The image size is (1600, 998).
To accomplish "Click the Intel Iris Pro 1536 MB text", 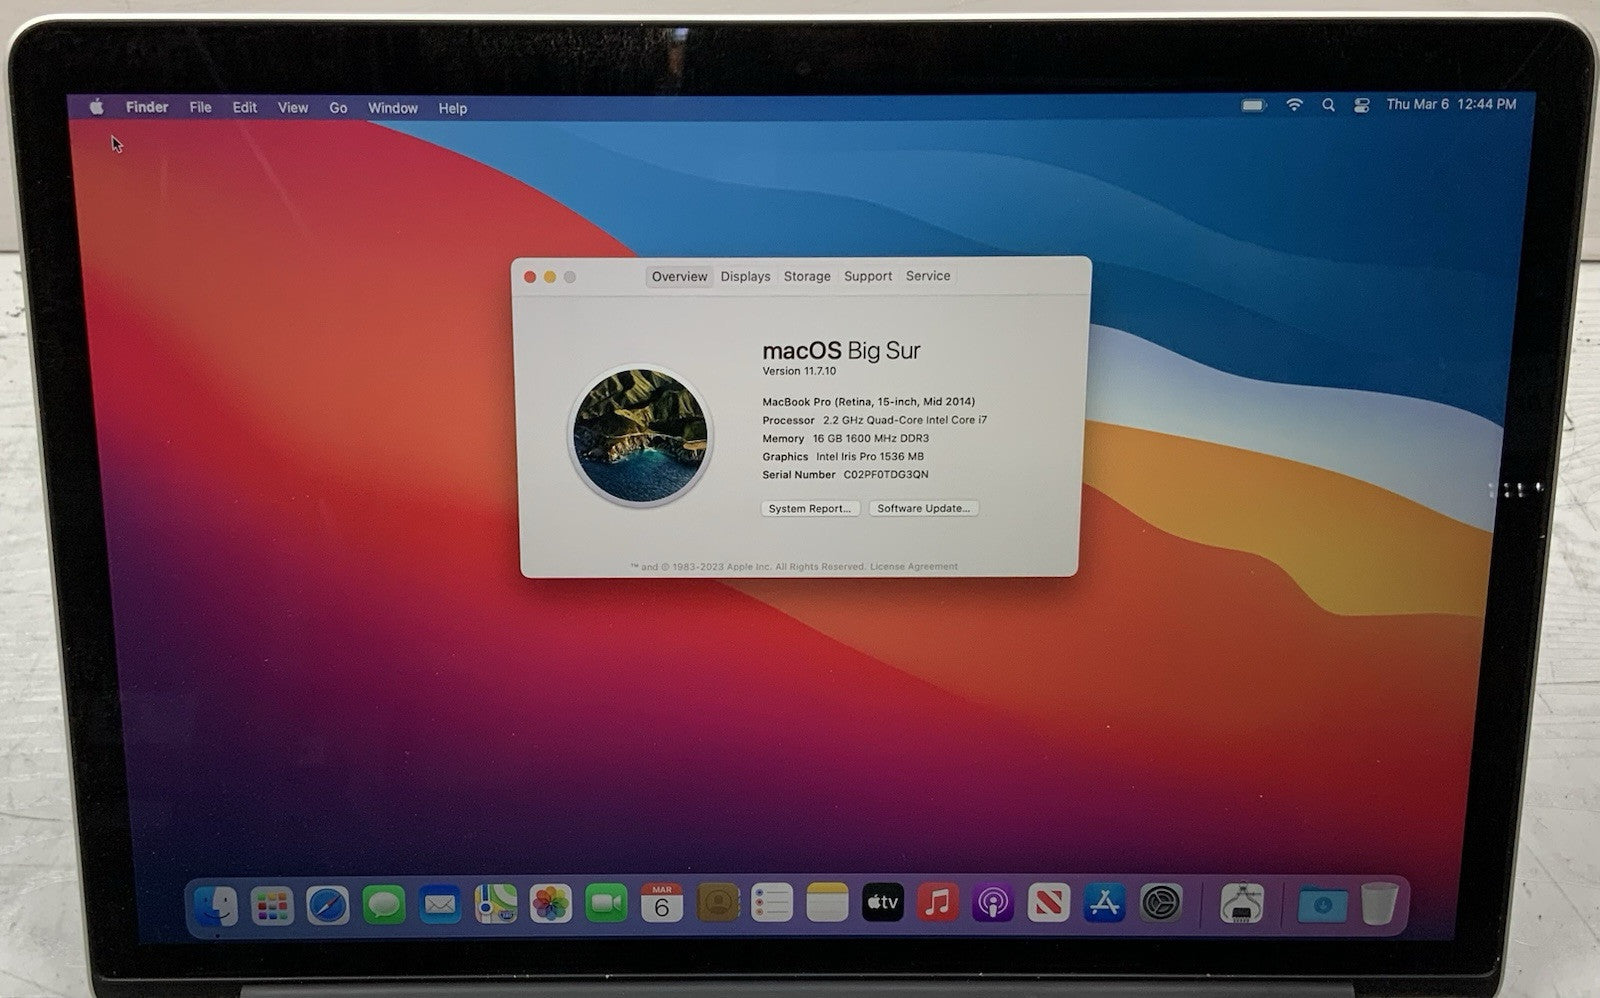I will (x=870, y=457).
